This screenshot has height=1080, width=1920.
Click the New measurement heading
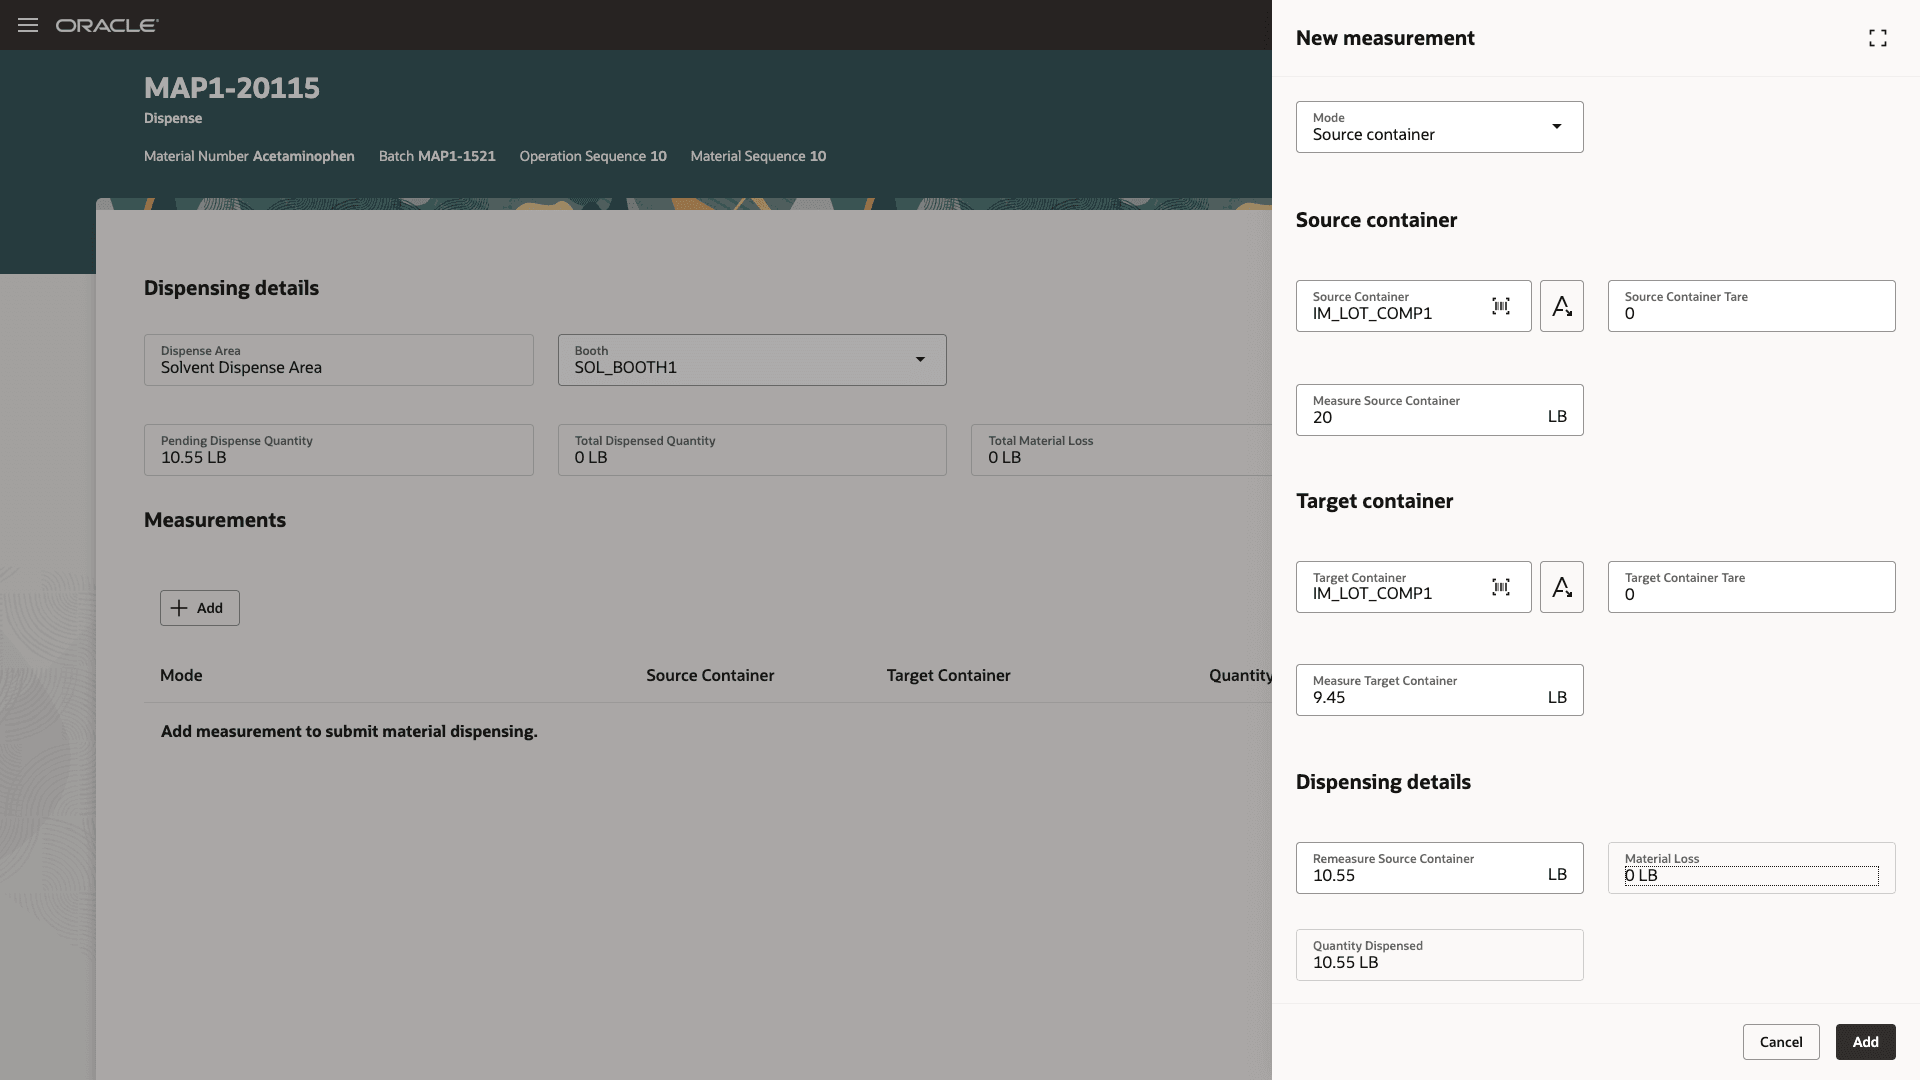click(x=1385, y=38)
